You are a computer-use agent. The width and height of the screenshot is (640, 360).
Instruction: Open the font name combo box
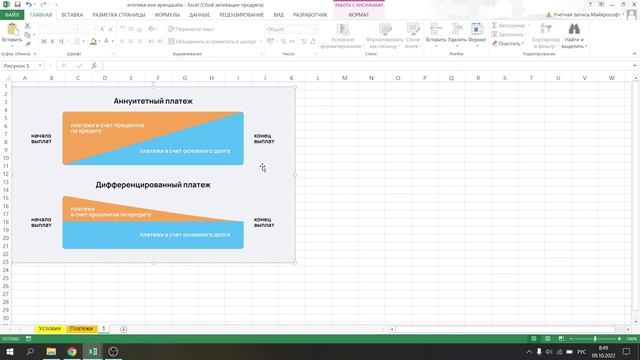(58, 29)
